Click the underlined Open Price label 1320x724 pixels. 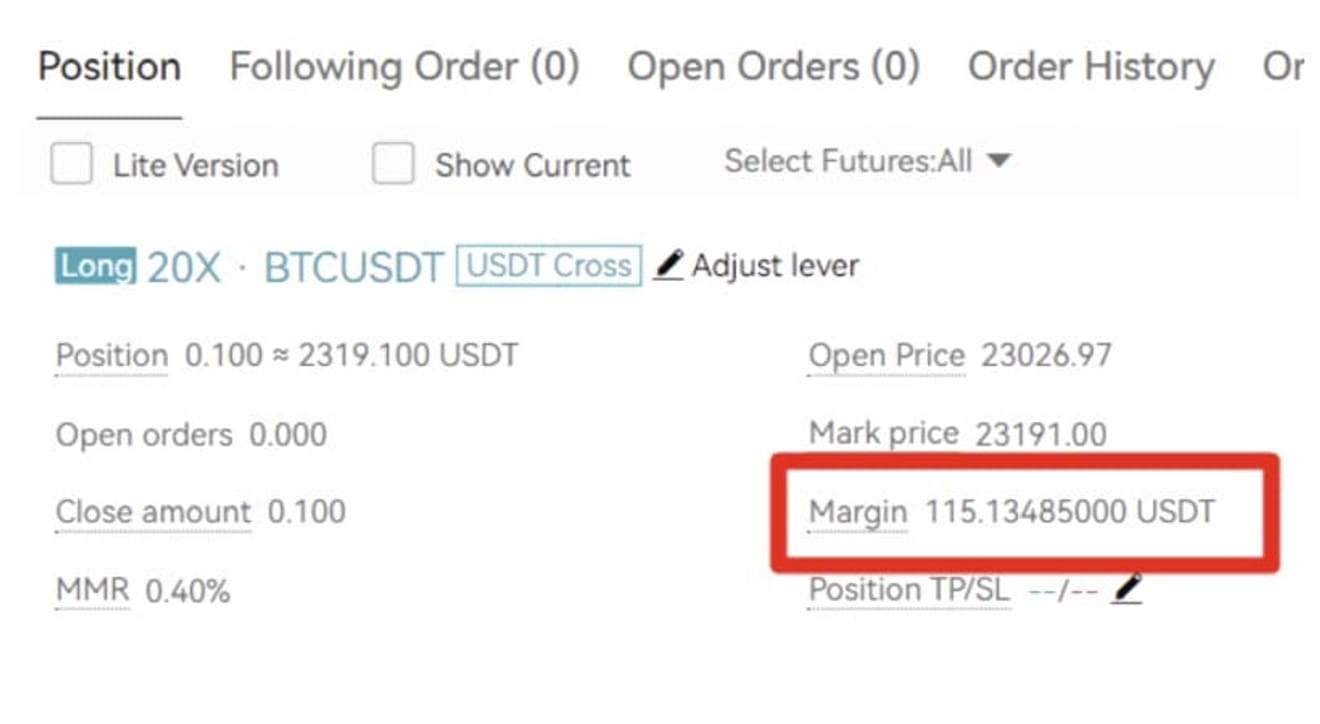[x=886, y=356]
